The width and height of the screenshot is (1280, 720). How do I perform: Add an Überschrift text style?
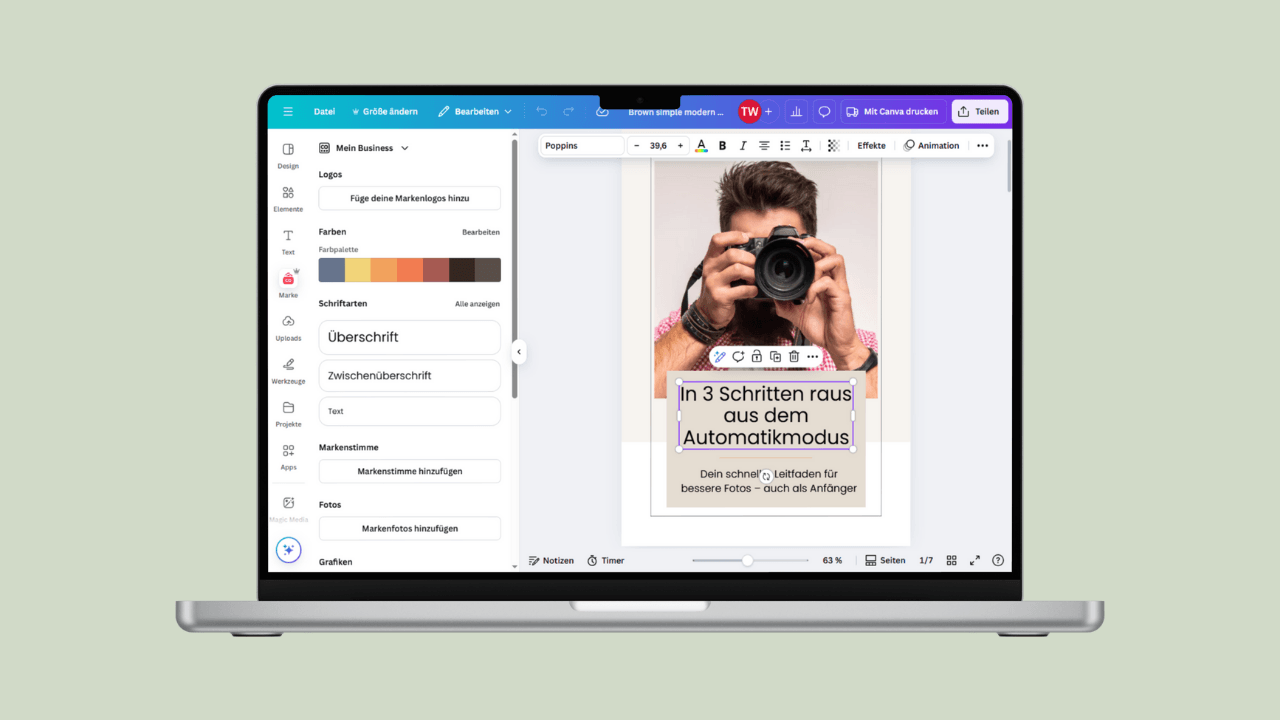pyautogui.click(x=409, y=337)
